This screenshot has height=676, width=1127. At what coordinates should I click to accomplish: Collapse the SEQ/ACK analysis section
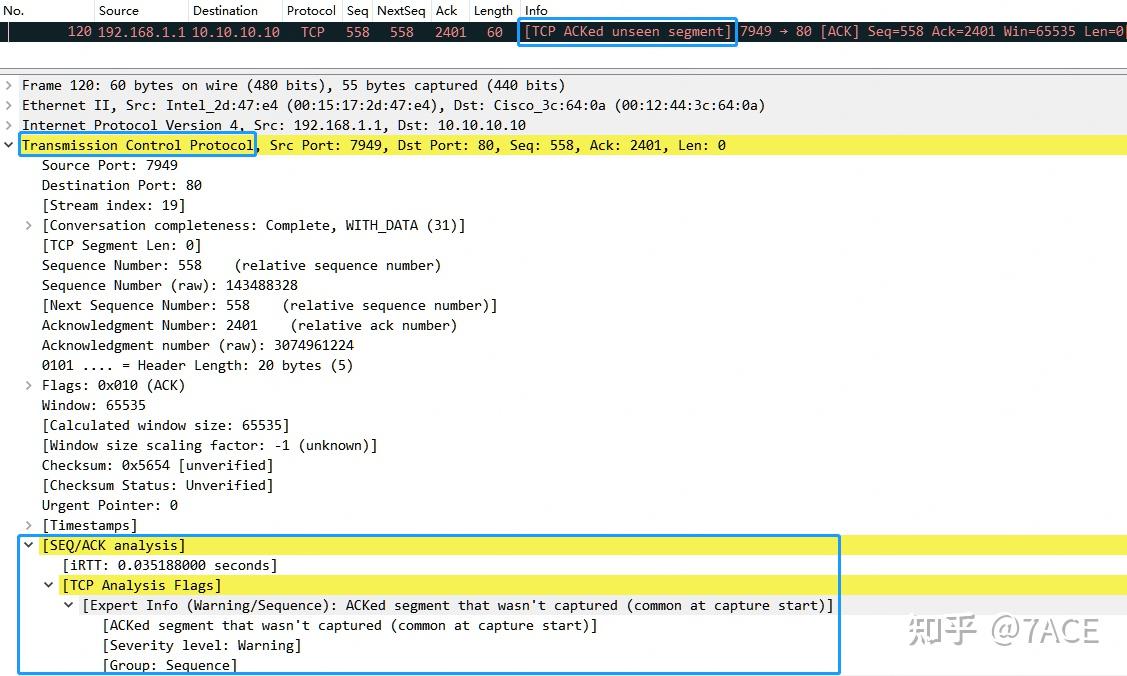[28, 545]
